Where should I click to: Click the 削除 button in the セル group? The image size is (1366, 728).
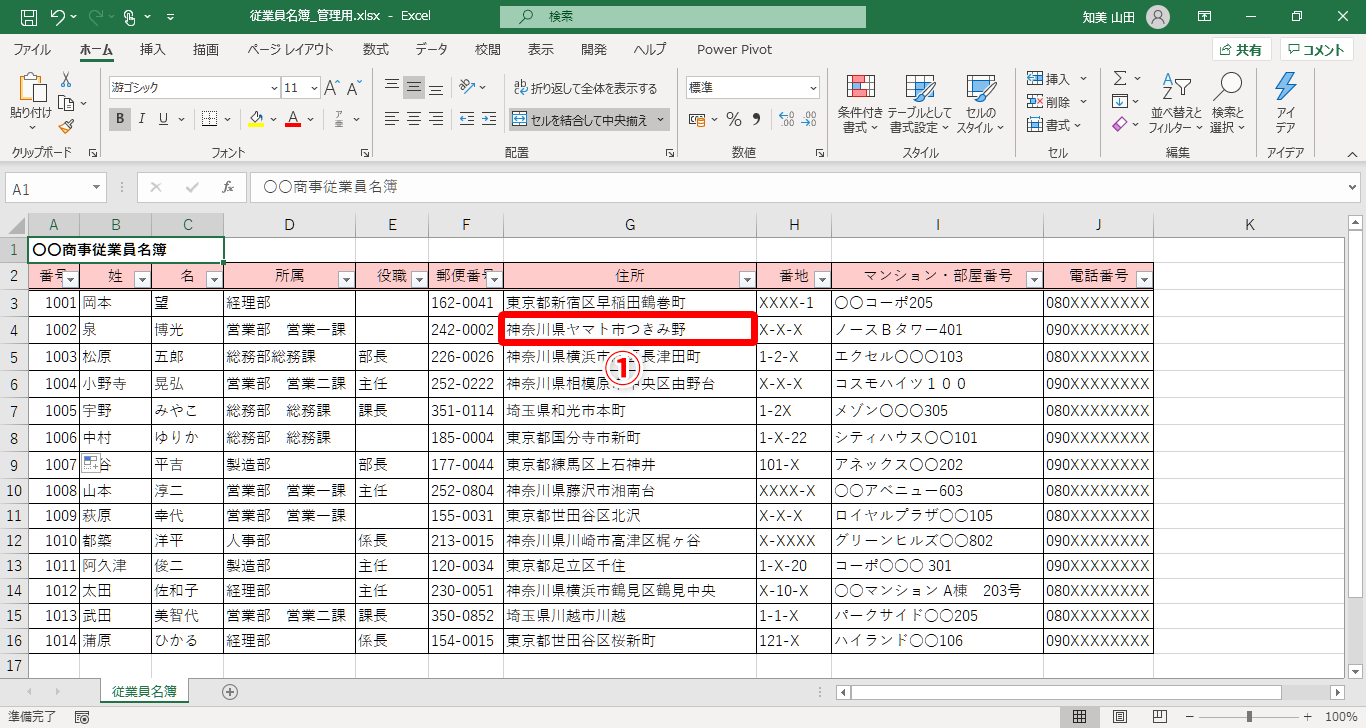point(1055,102)
